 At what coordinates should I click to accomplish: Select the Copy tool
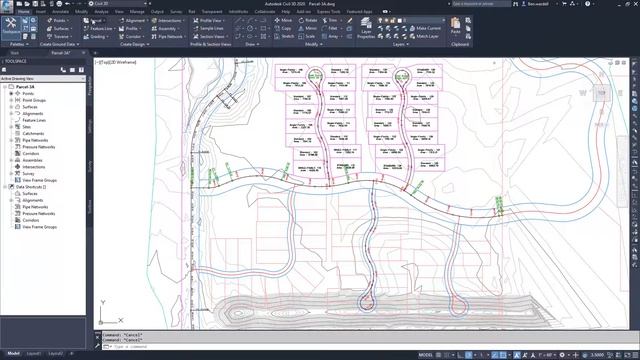(283, 29)
